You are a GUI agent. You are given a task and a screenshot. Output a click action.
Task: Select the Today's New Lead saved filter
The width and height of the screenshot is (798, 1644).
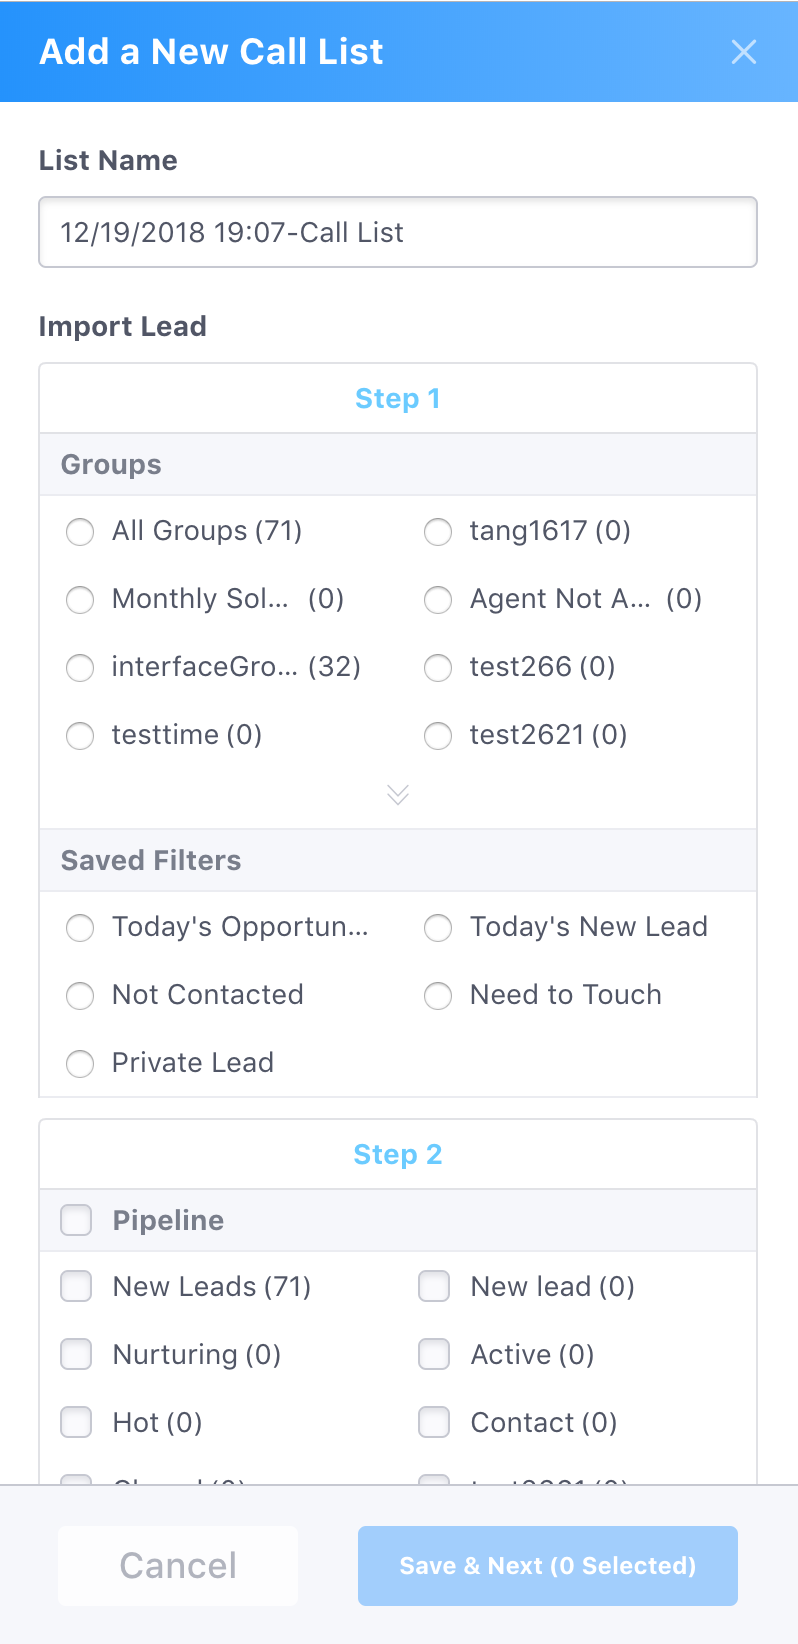(437, 928)
